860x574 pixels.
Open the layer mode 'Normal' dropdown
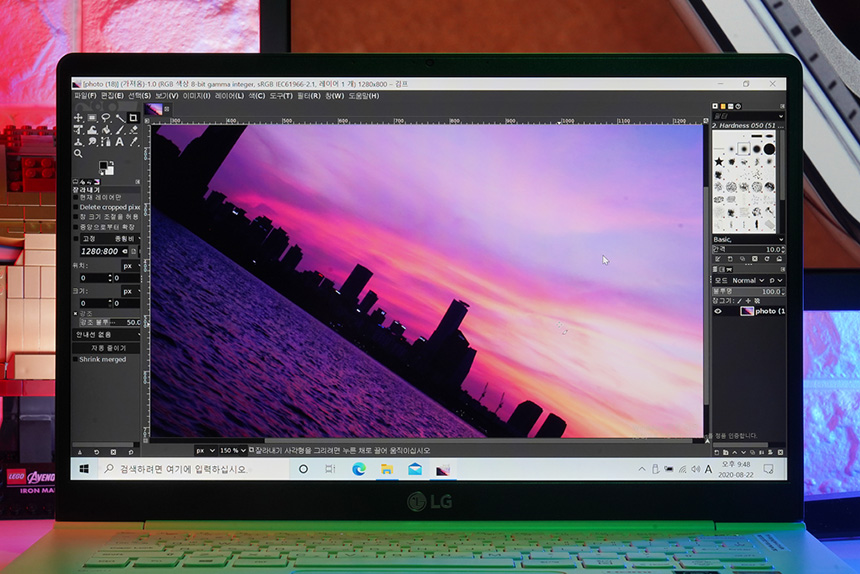pos(748,280)
